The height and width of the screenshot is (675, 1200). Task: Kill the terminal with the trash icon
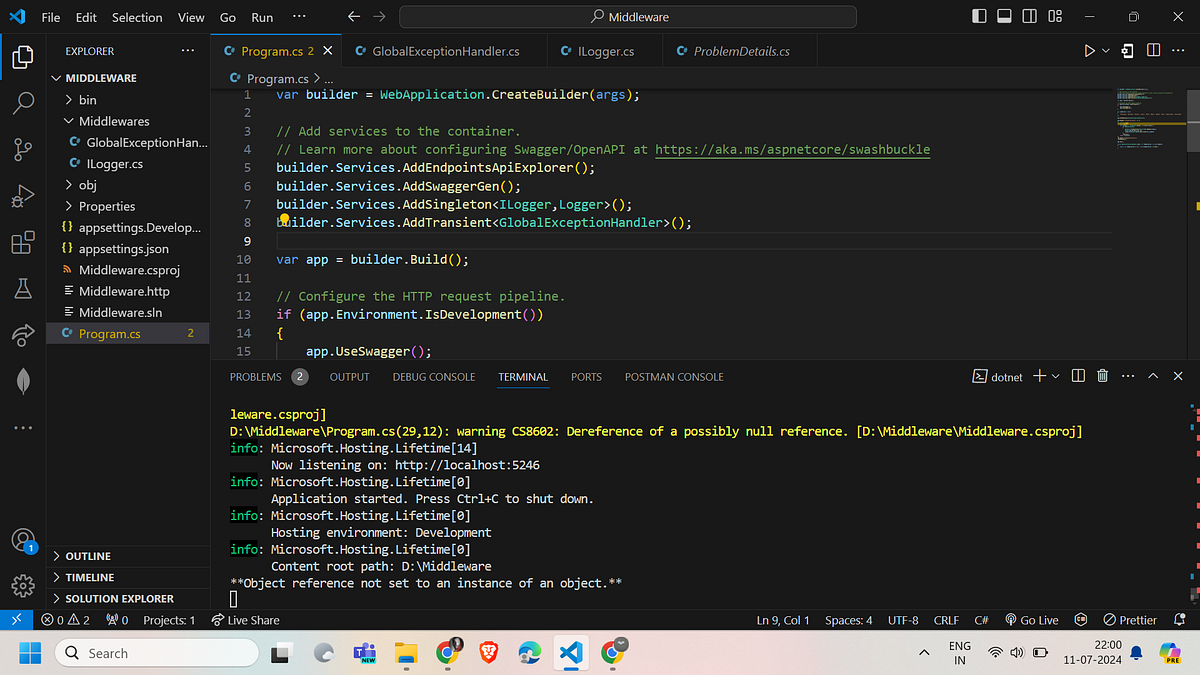coord(1102,375)
